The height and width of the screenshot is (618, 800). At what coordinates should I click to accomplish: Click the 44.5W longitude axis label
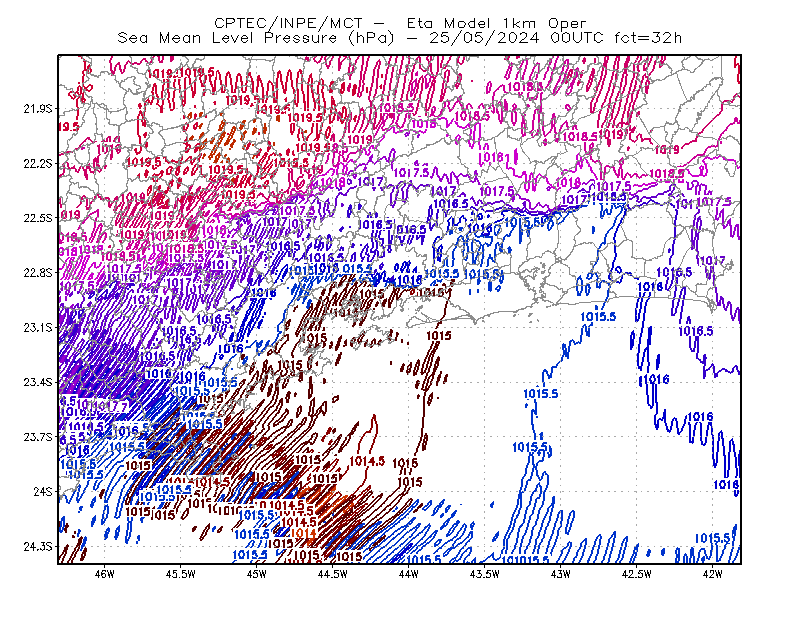tap(333, 574)
